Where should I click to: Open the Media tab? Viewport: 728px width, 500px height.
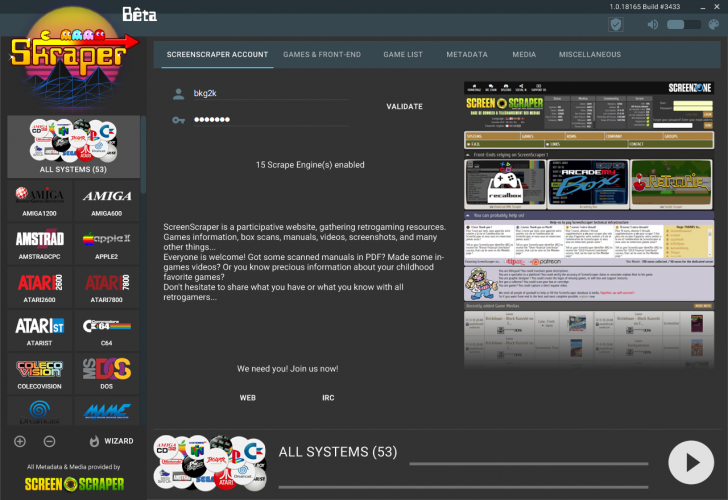tap(524, 54)
